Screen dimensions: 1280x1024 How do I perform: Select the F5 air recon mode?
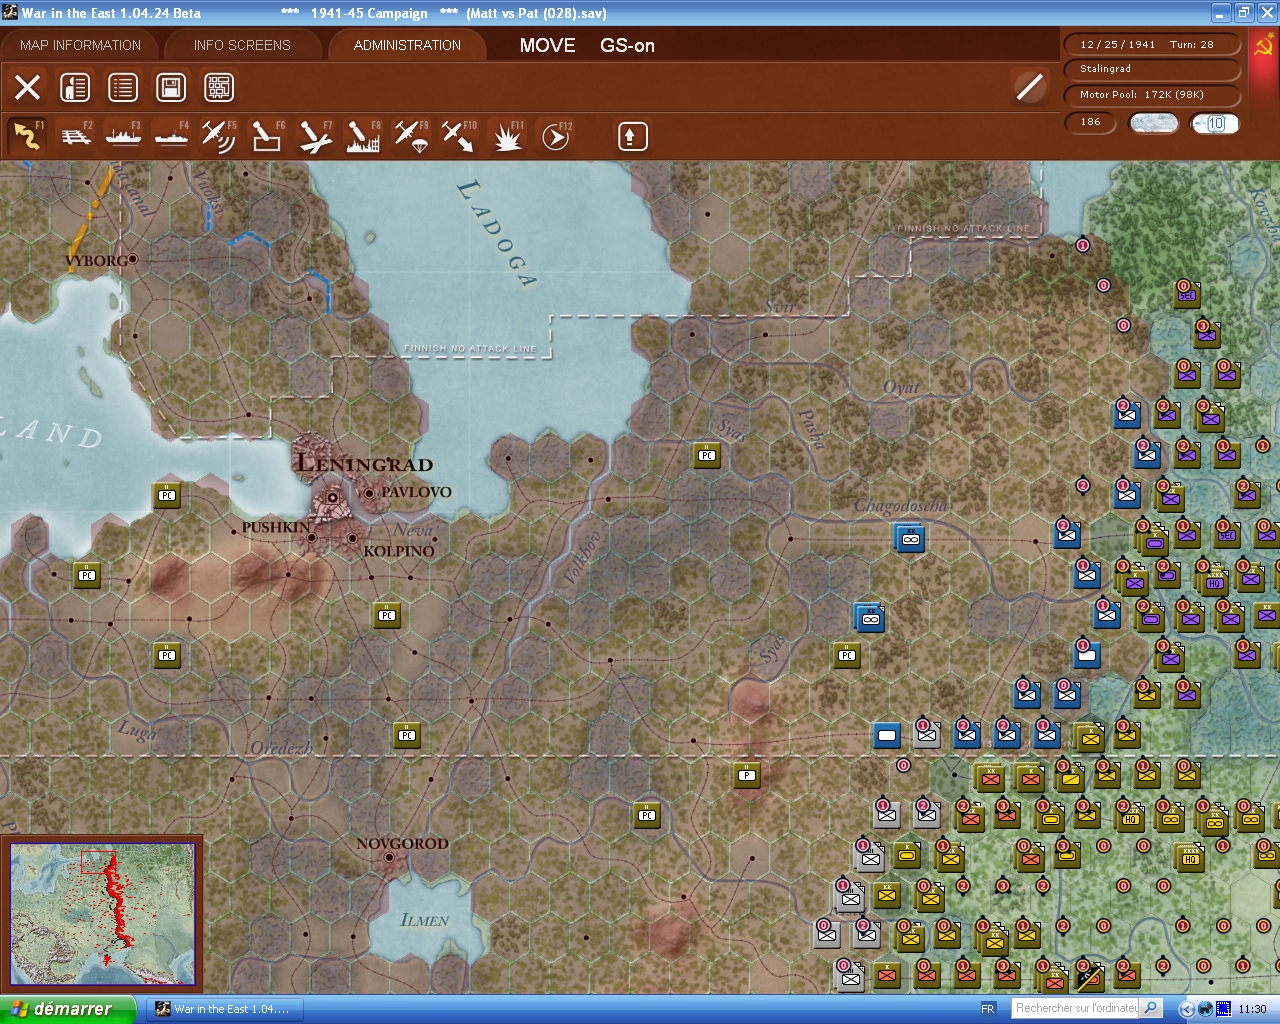click(x=219, y=136)
